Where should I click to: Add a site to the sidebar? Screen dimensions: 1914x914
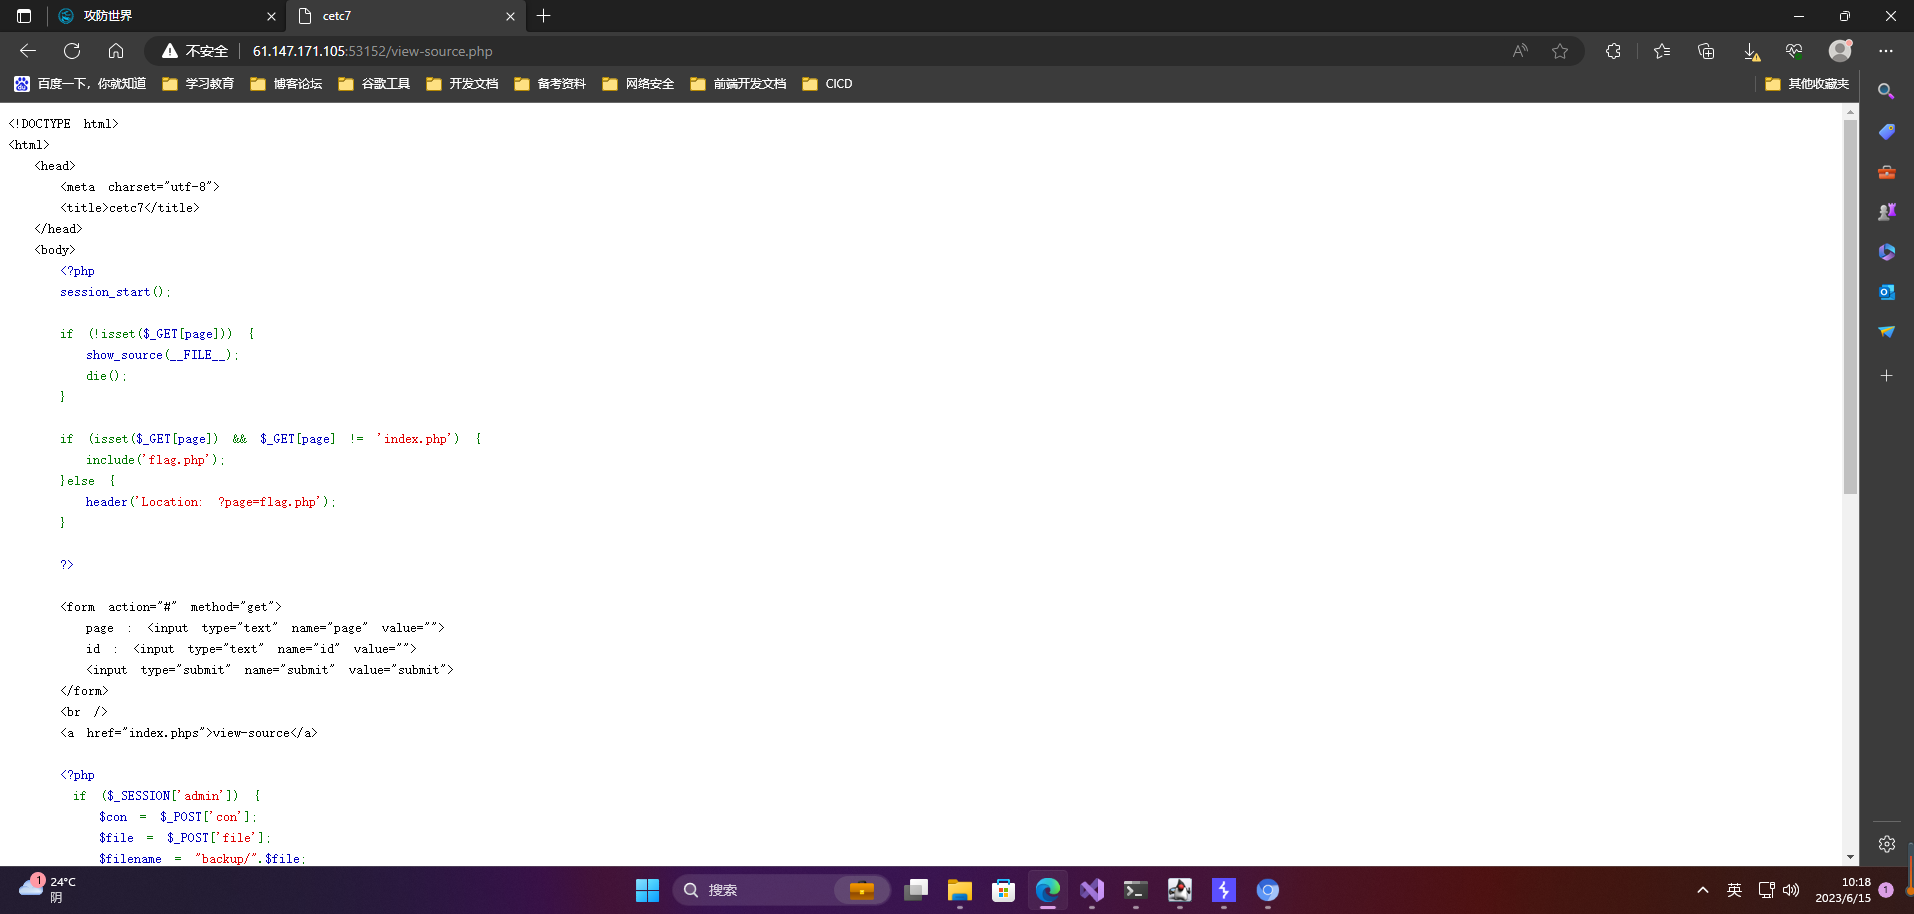(x=1886, y=376)
